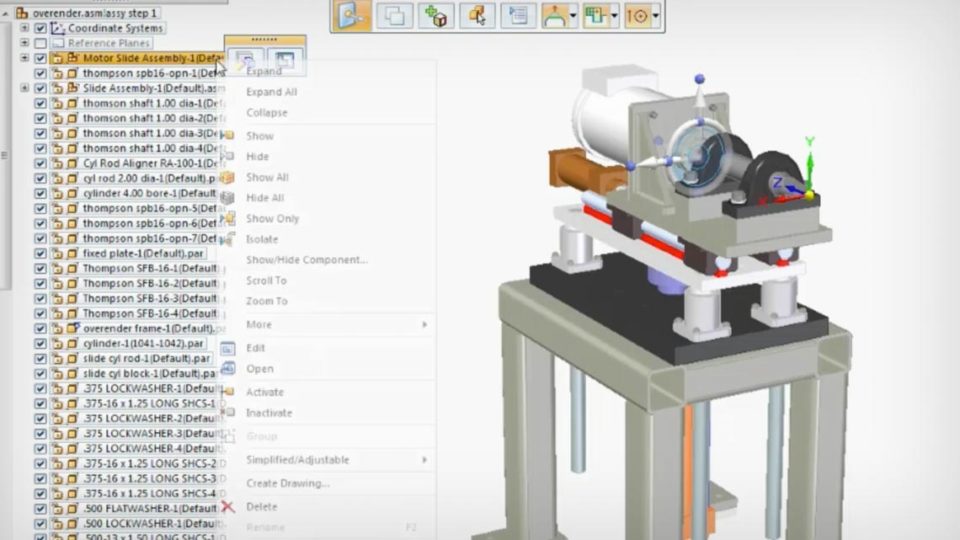Open the arc tool dropdown arrow in the top toolbar
The height and width of the screenshot is (540, 960).
pyautogui.click(x=574, y=16)
